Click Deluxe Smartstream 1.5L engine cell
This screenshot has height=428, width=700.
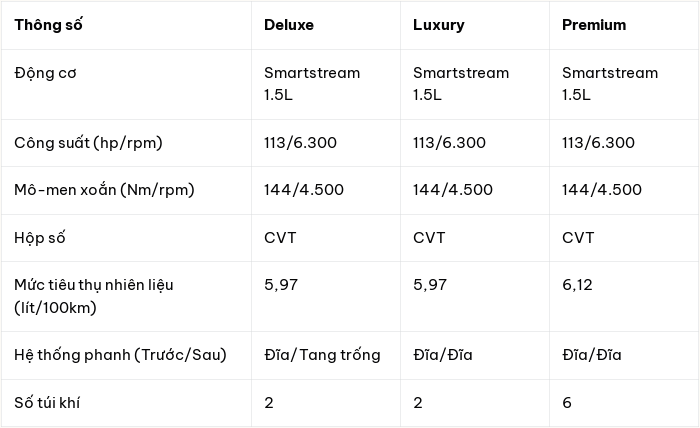(312, 84)
